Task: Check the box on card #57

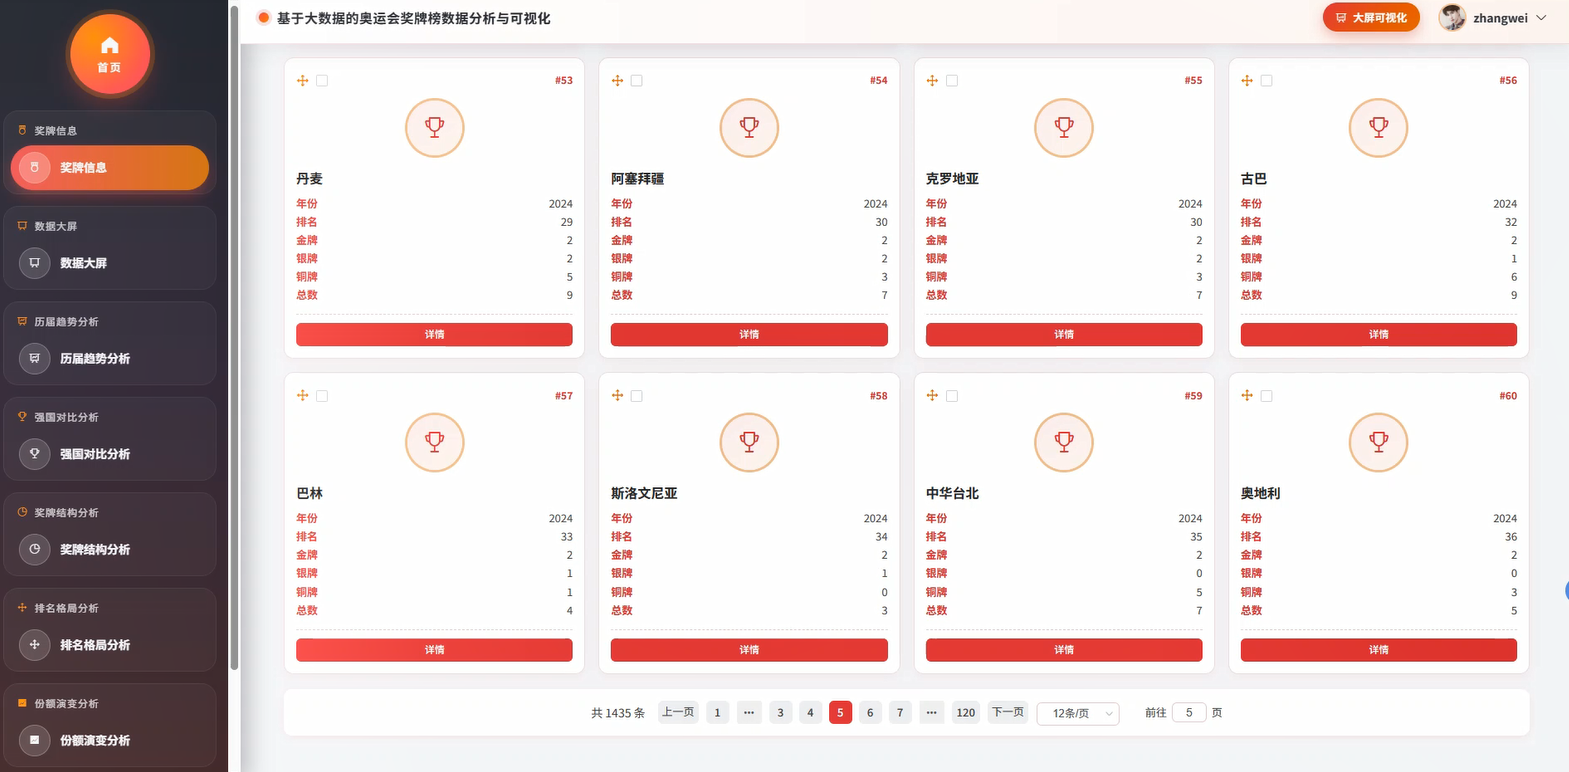Action: coord(322,396)
